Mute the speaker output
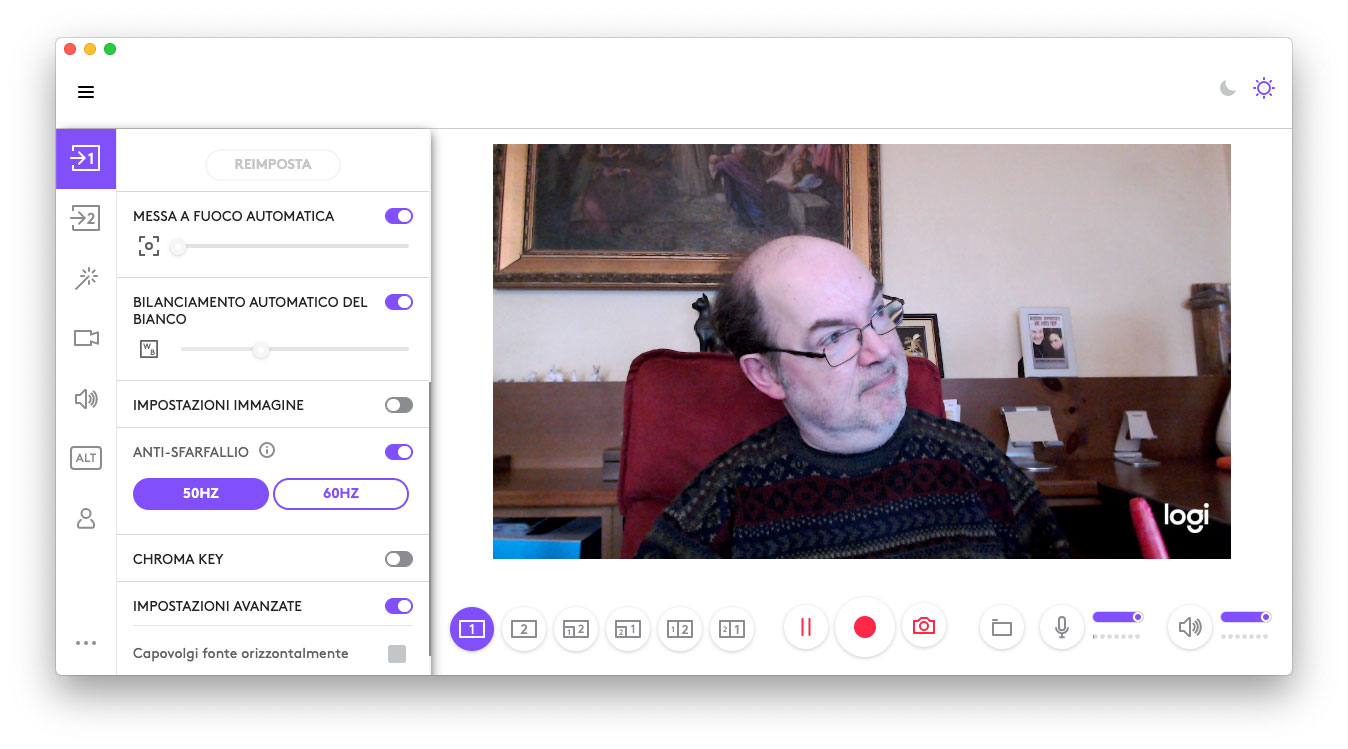 pos(1190,628)
